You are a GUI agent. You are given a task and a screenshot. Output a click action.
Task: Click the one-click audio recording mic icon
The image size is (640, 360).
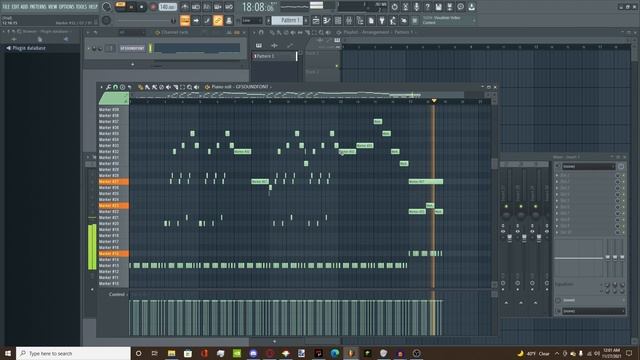pyautogui.click(x=416, y=7)
